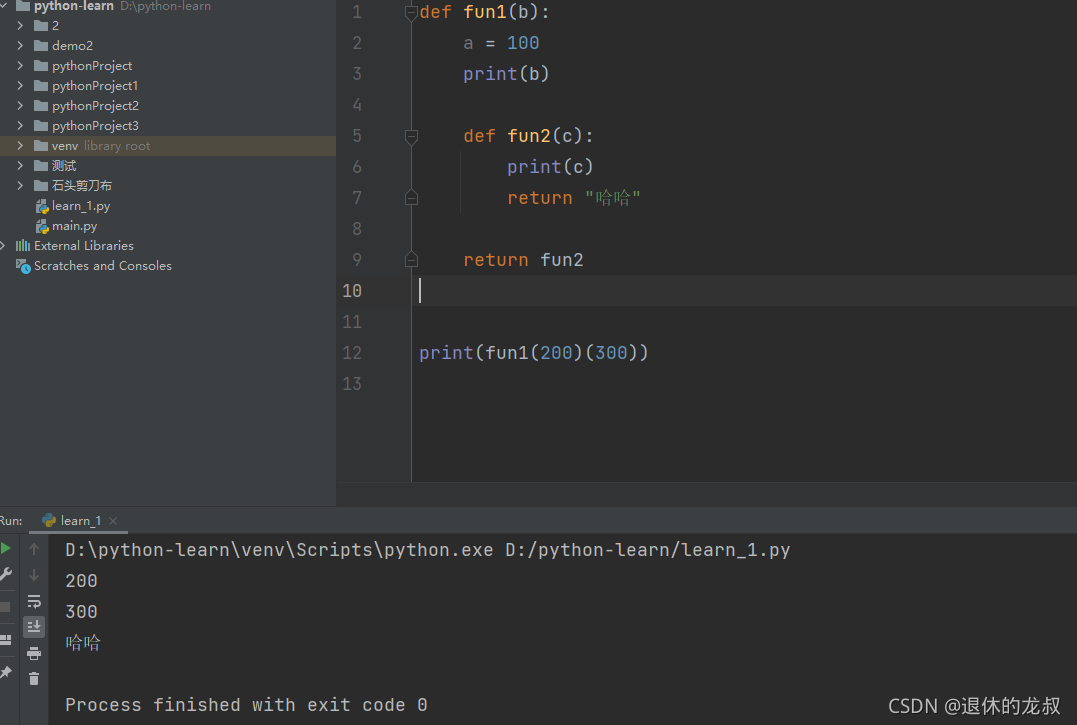Image resolution: width=1077 pixels, height=725 pixels.
Task: Select main.py in the project tree
Action: 74,225
